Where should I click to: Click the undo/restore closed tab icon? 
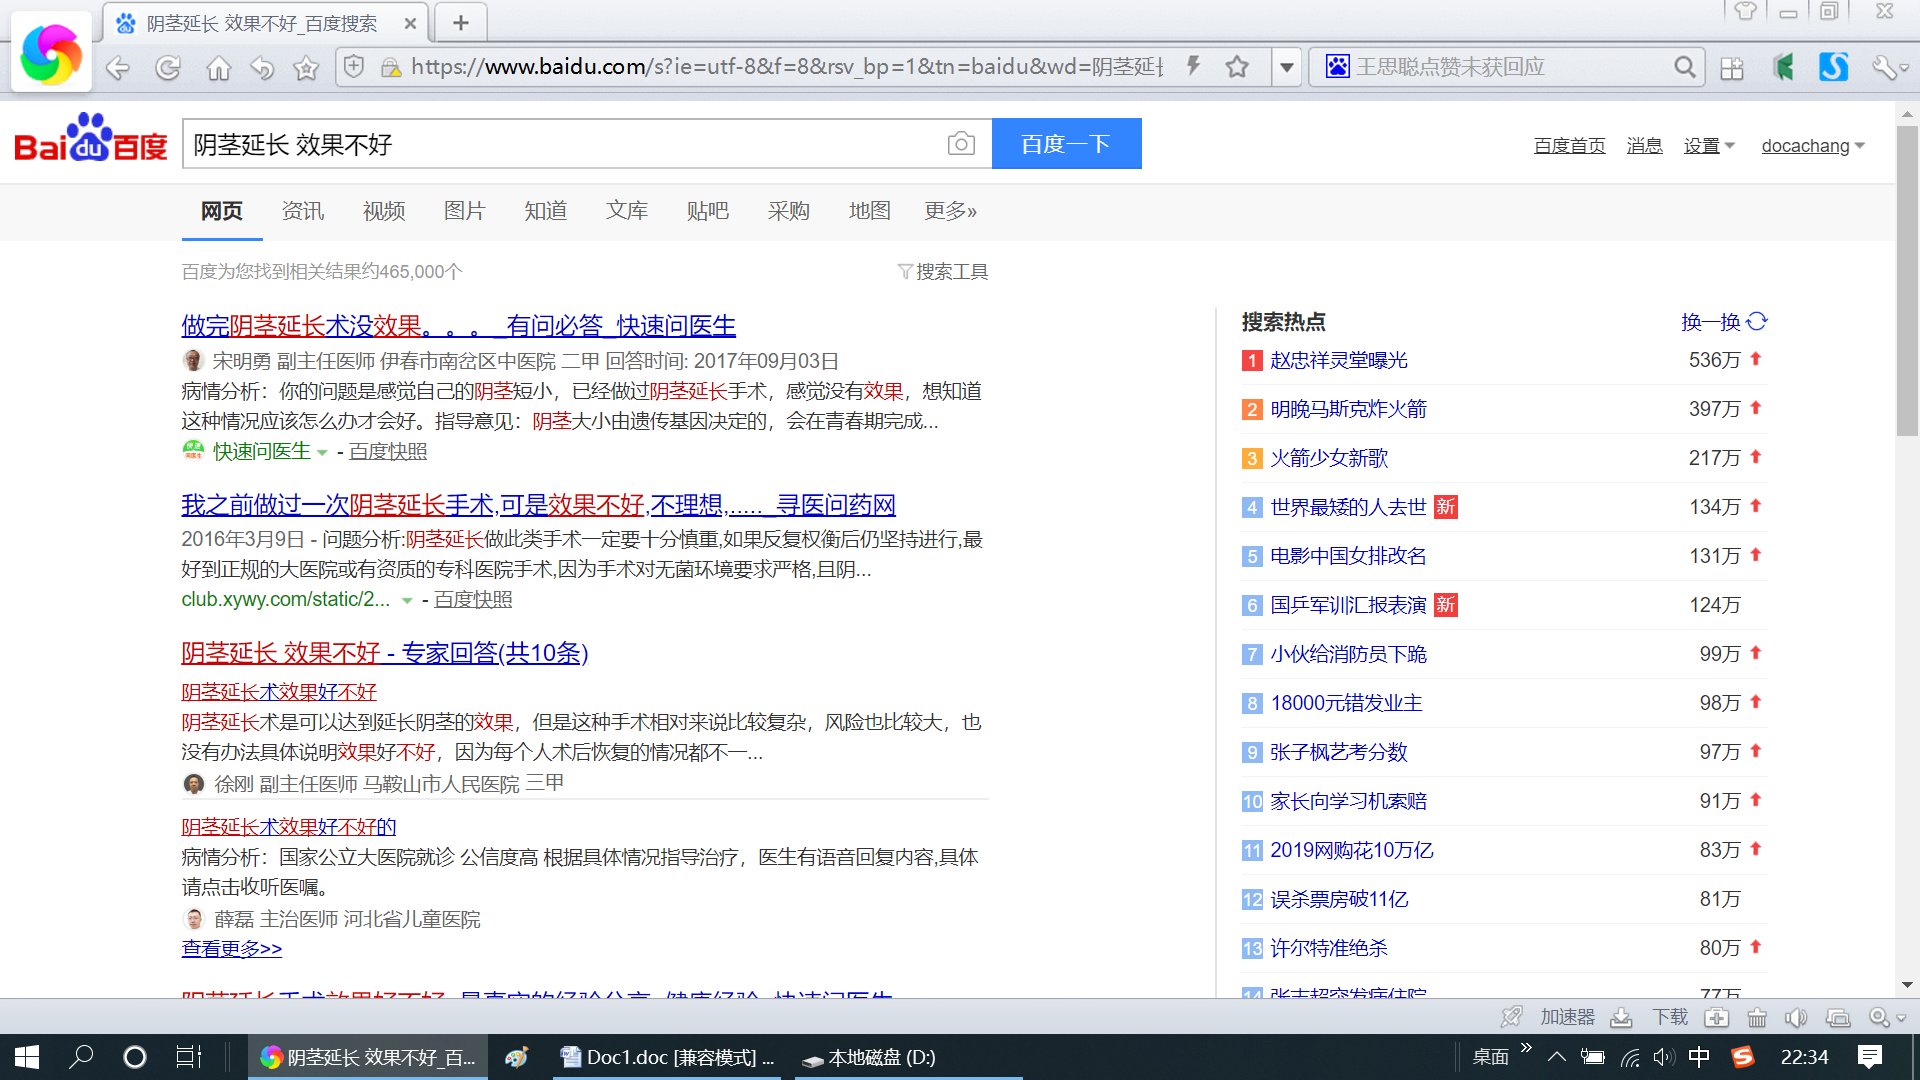click(x=262, y=68)
